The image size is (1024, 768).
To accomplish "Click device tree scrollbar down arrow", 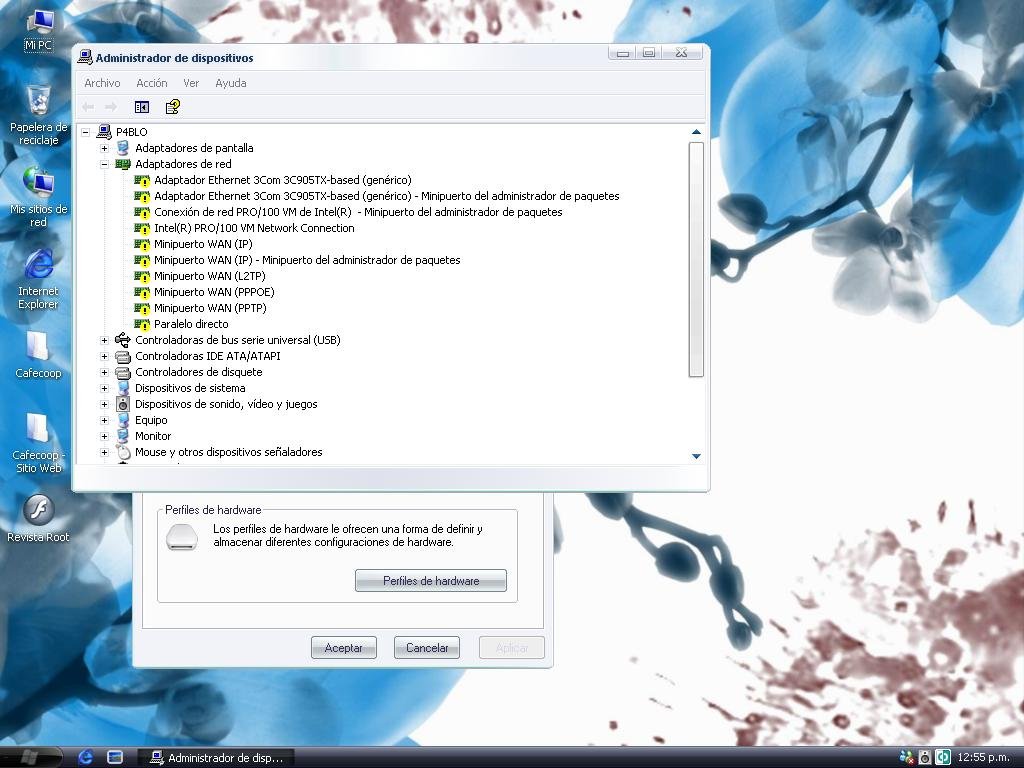I will click(x=696, y=456).
